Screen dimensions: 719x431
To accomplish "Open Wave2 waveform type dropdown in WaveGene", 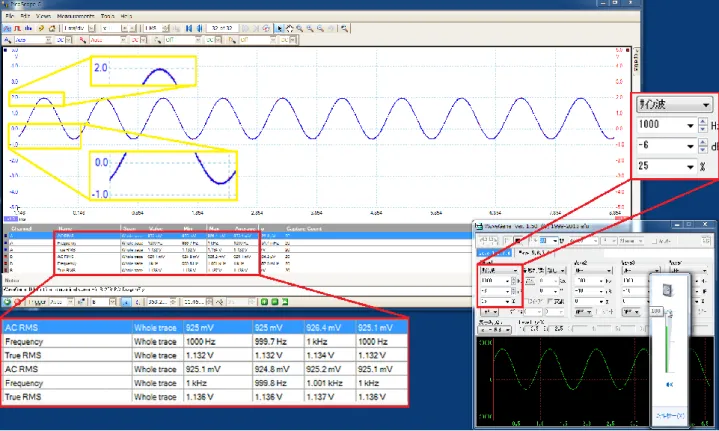I will [x=593, y=271].
